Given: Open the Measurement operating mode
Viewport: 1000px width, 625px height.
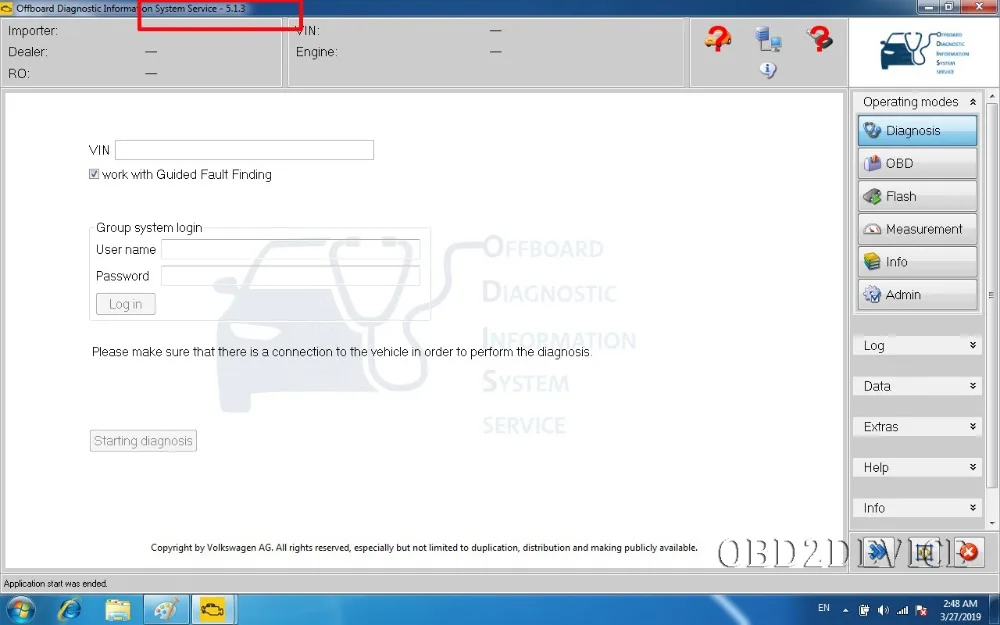Looking at the screenshot, I should [x=917, y=229].
